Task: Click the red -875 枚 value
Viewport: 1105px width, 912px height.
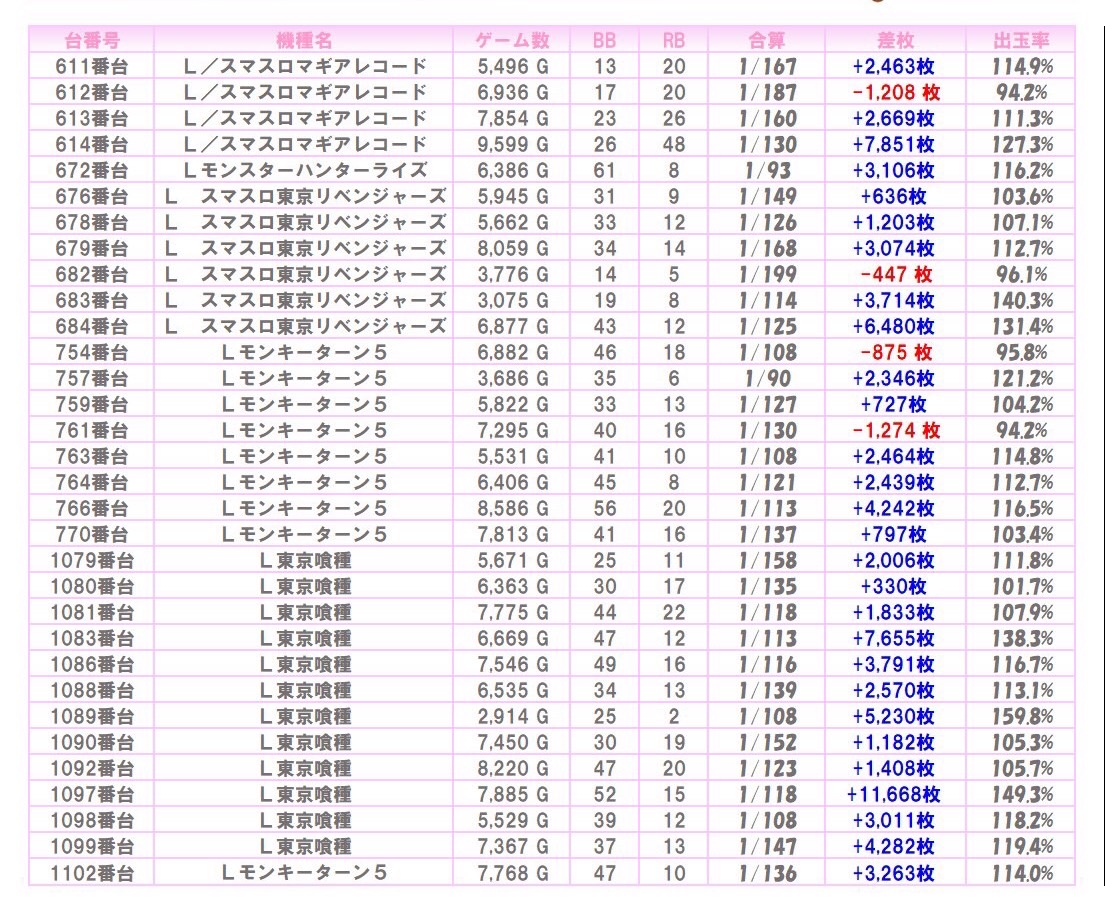Action: pyautogui.click(x=894, y=353)
